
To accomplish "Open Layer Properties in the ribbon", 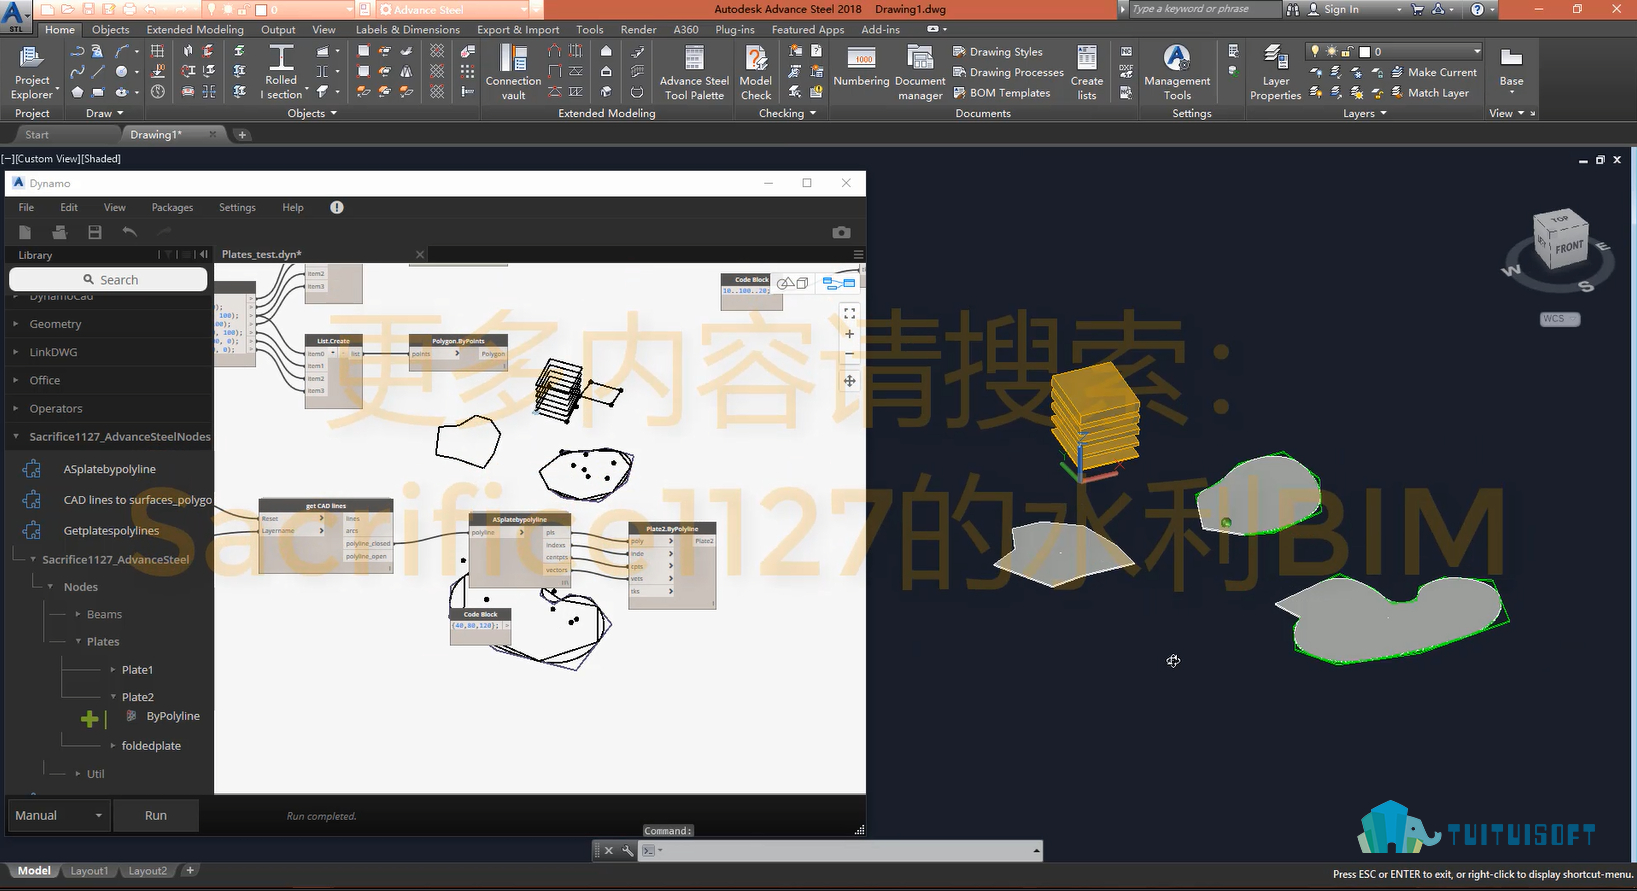I will click(1275, 72).
